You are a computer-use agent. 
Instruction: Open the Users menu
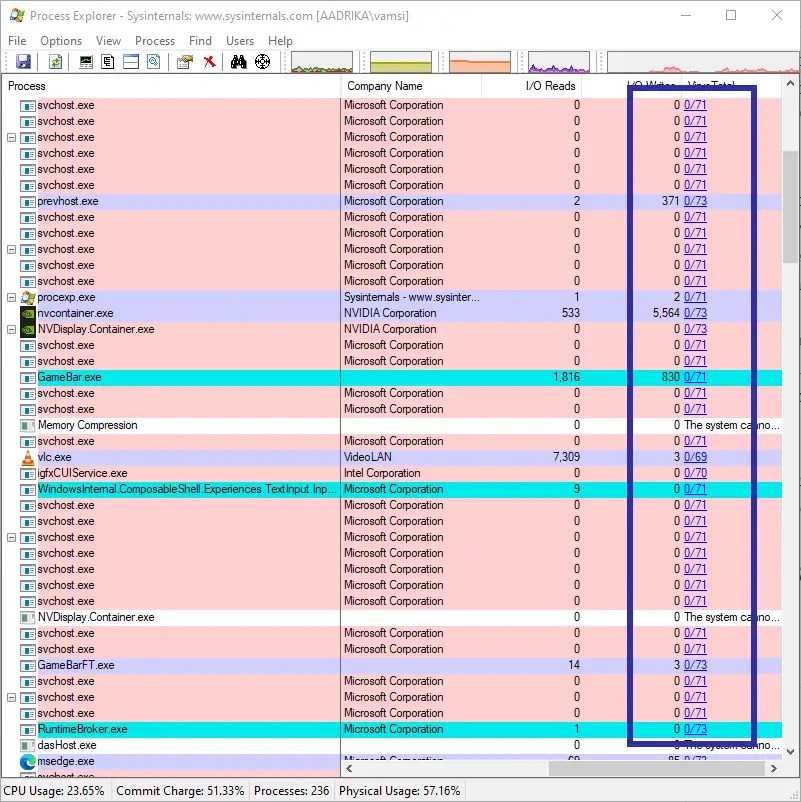tap(240, 41)
